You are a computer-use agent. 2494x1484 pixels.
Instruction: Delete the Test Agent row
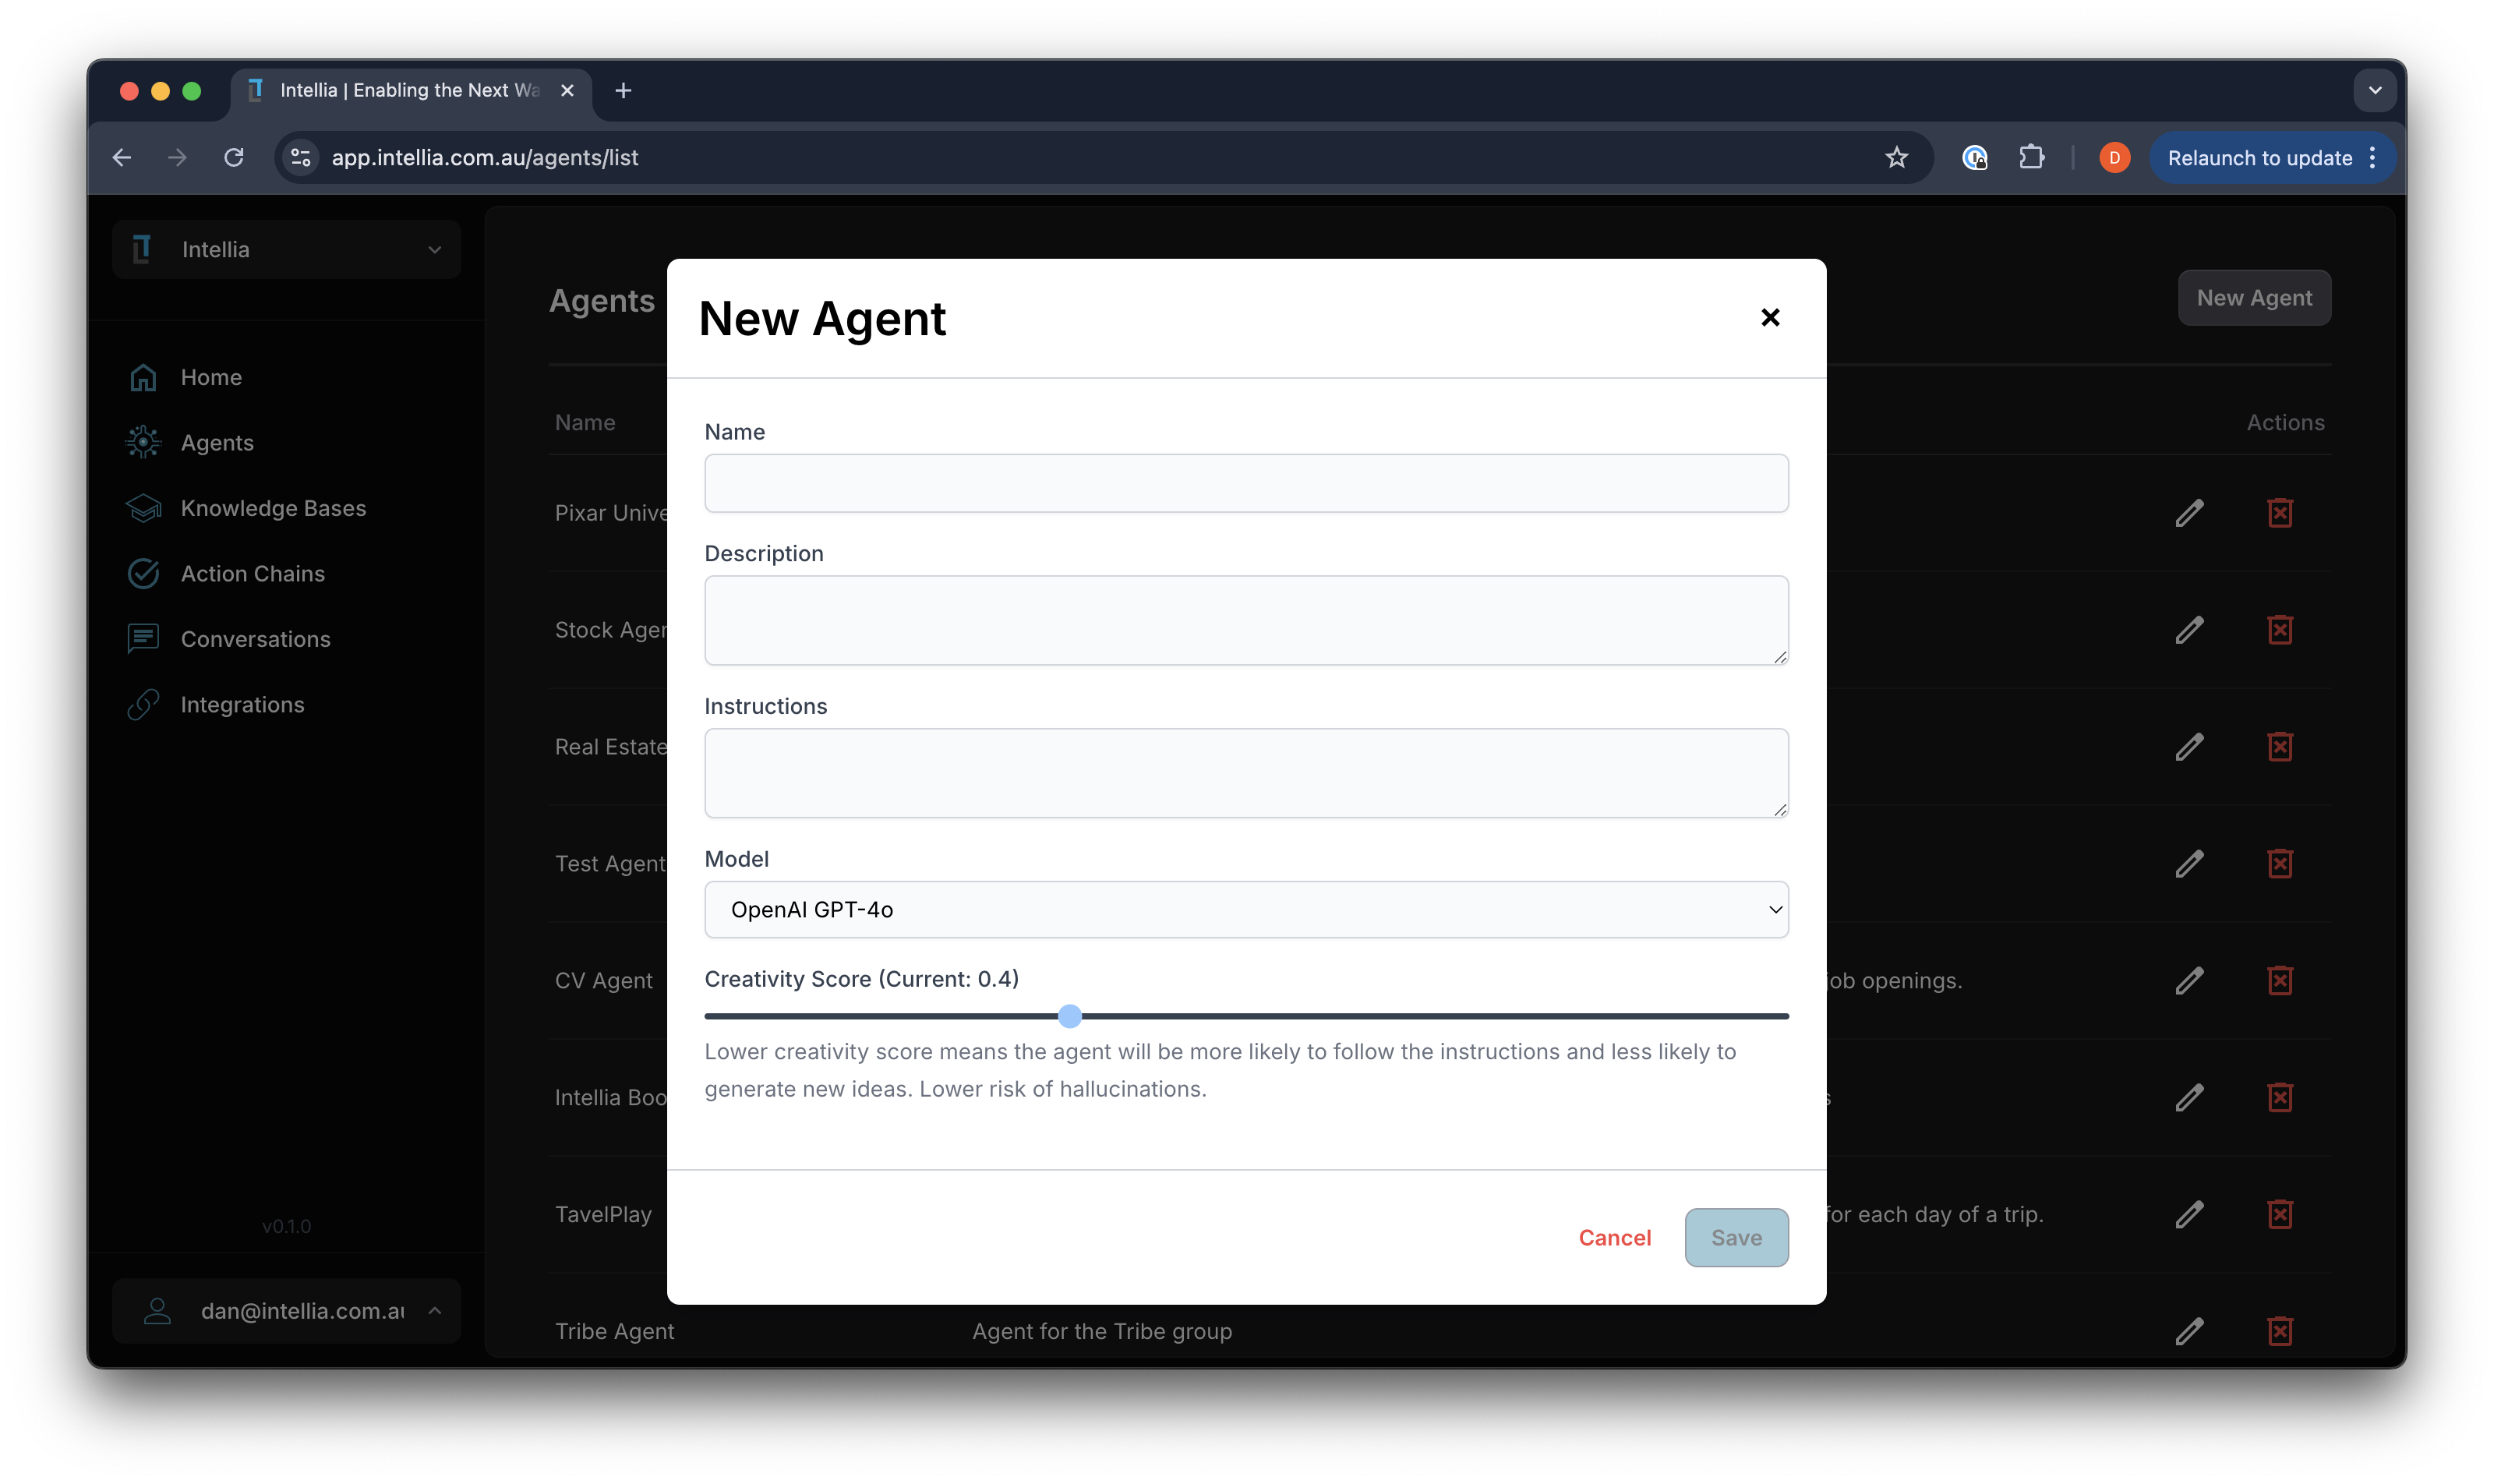[x=2279, y=864]
